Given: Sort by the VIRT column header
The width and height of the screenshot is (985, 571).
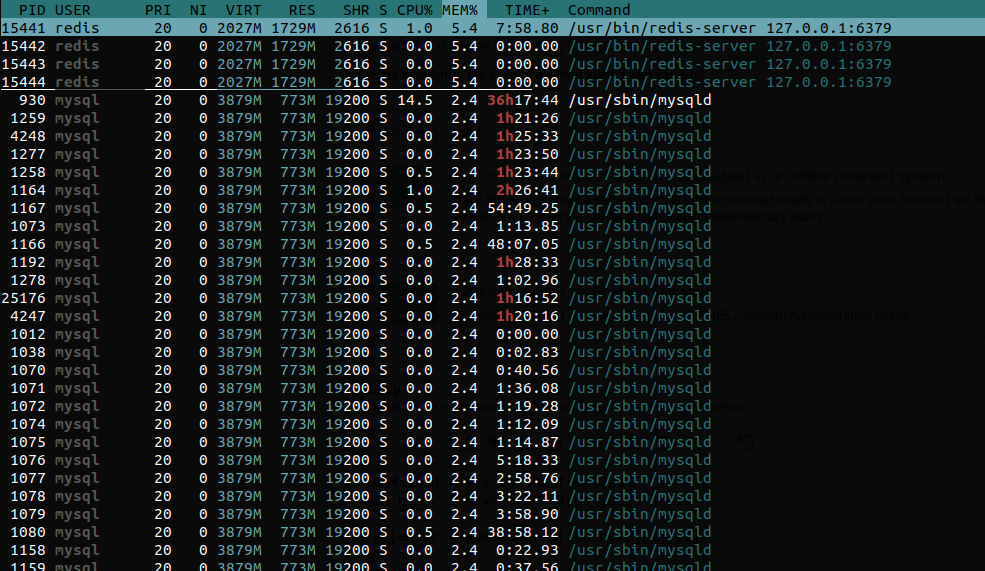Looking at the screenshot, I should 243,10.
